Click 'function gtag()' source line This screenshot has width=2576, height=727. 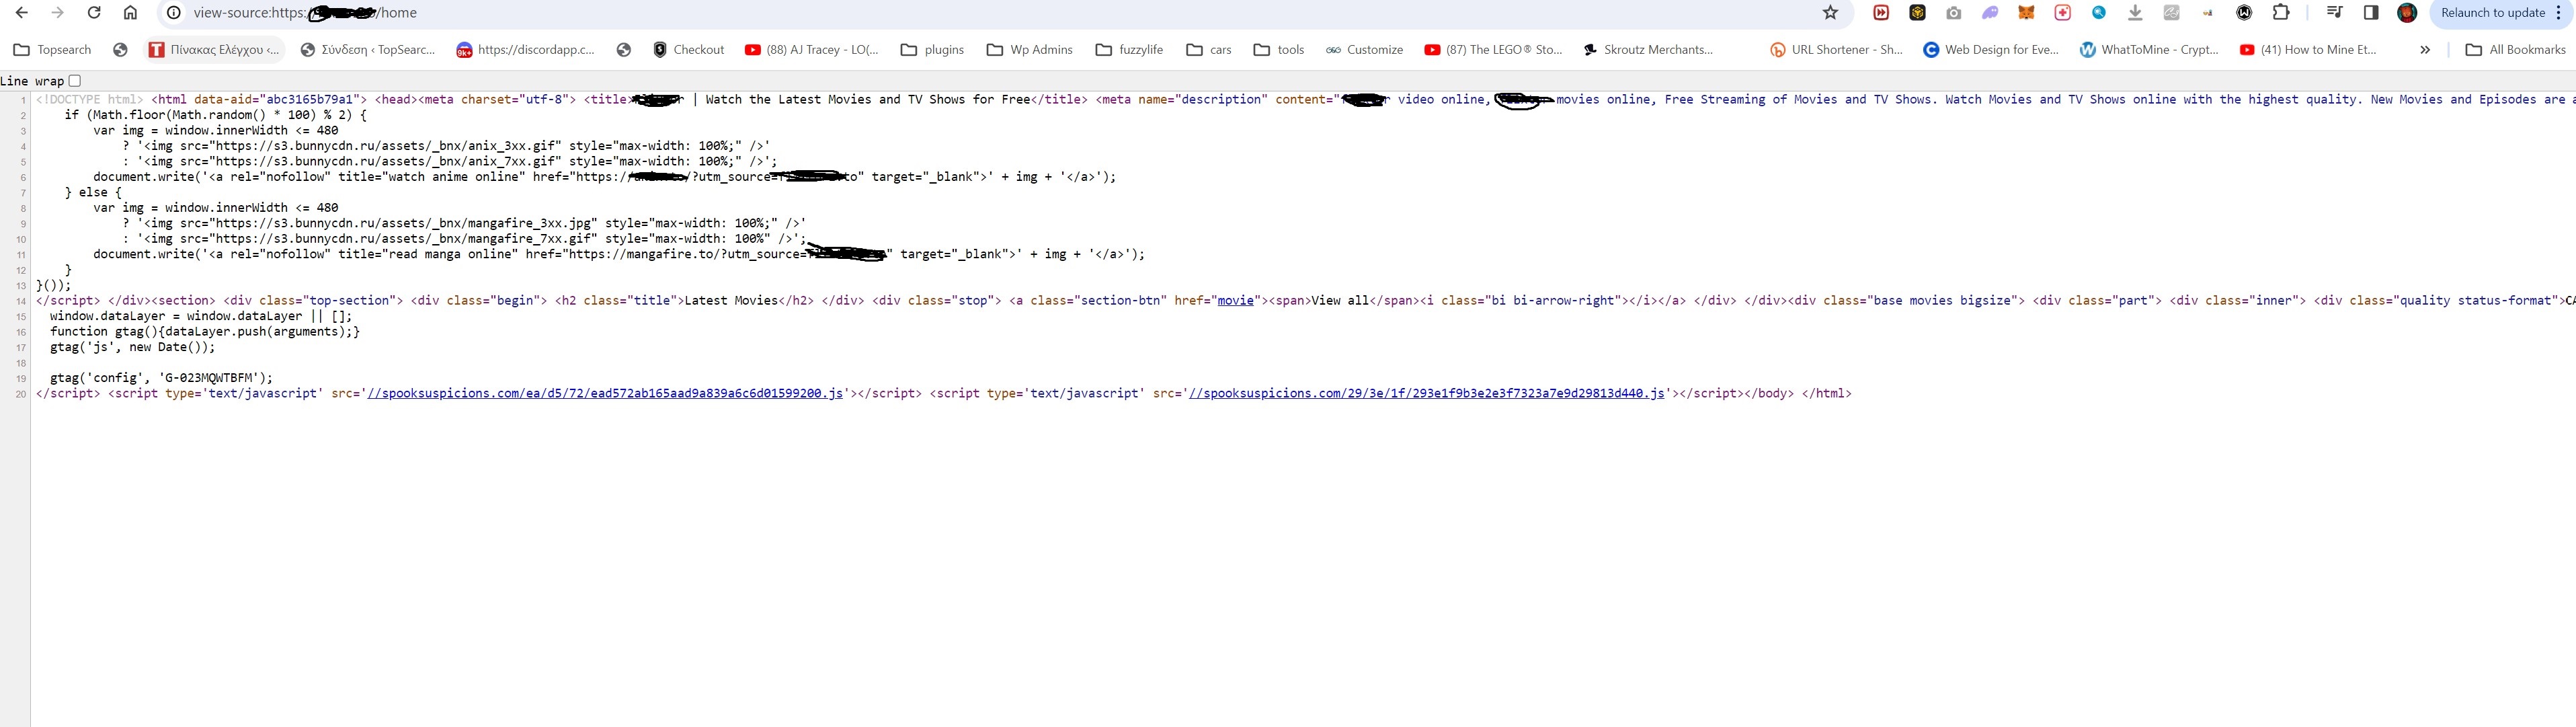[x=205, y=331]
